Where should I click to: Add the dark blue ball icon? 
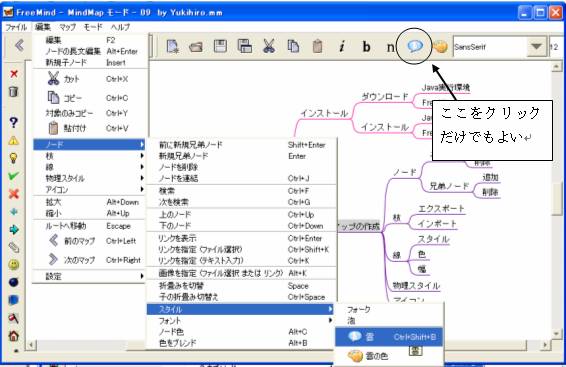click(x=14, y=282)
